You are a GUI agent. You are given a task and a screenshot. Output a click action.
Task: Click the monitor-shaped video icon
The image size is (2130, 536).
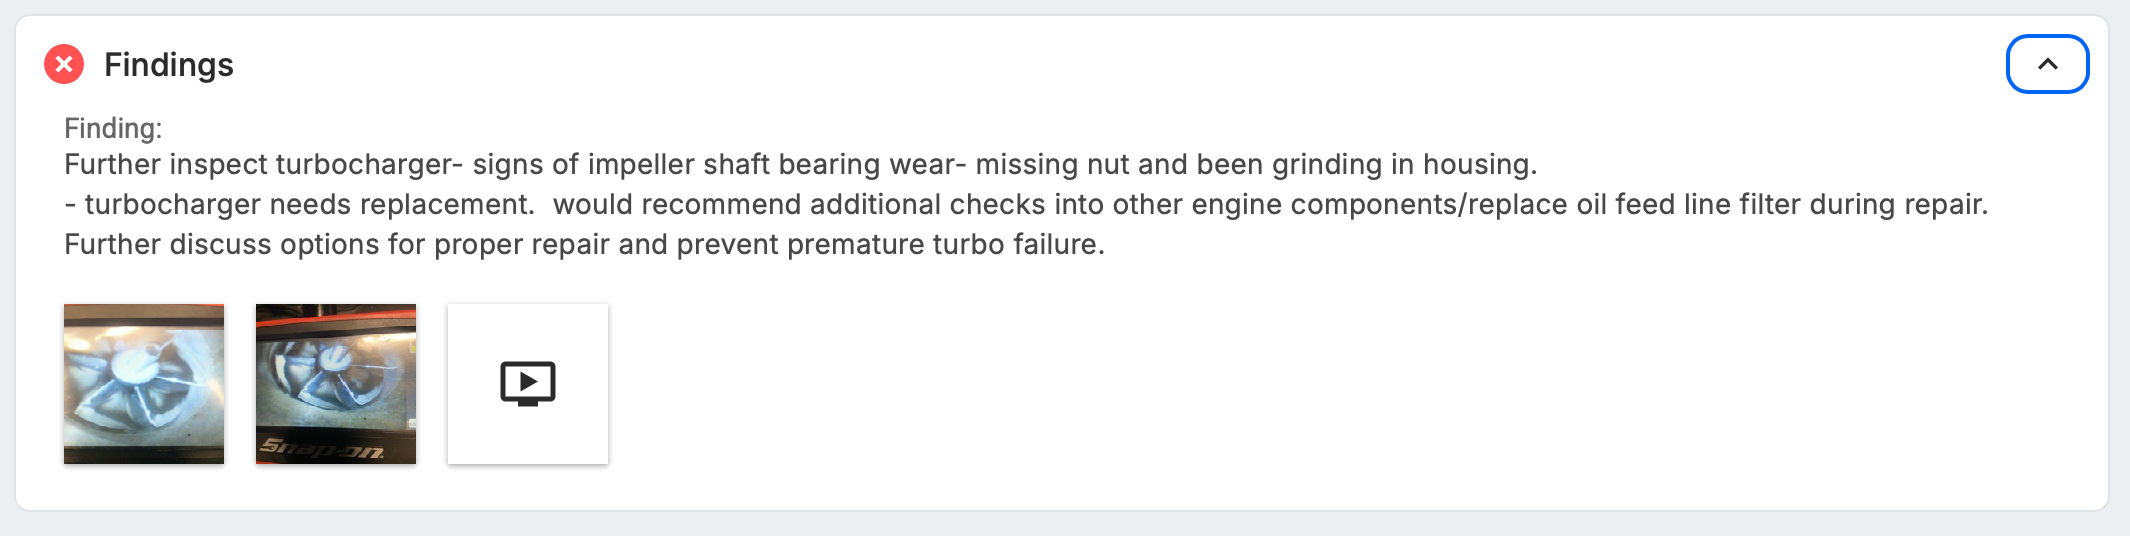coord(528,384)
